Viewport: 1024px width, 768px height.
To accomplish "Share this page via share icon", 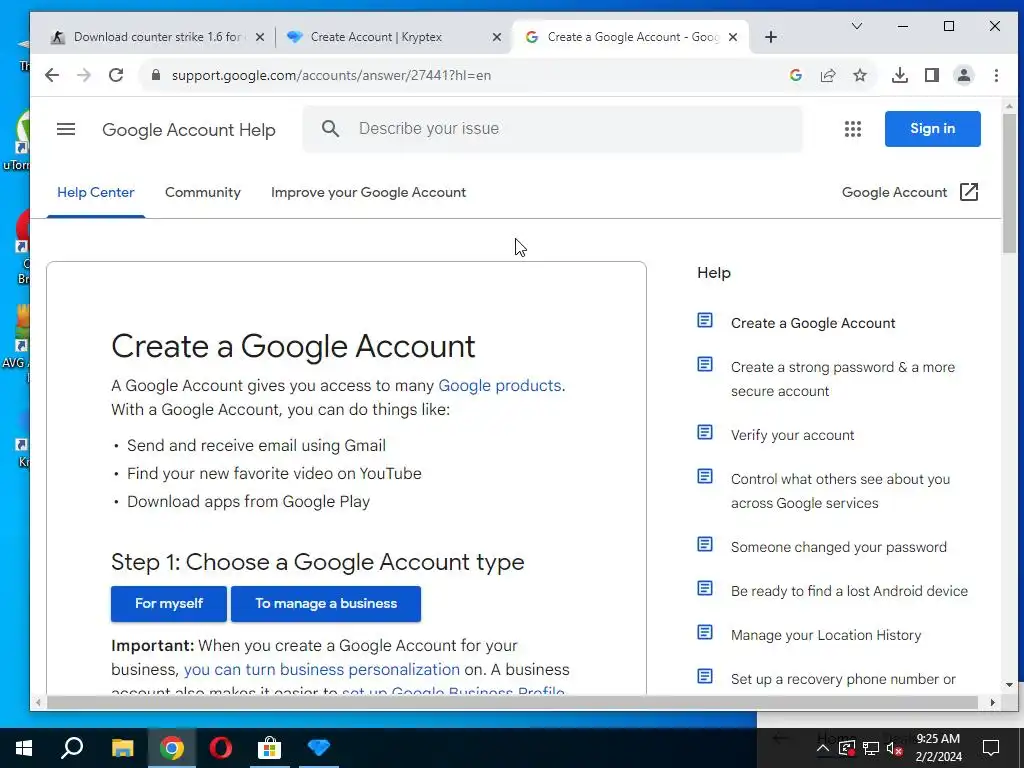I will point(828,75).
